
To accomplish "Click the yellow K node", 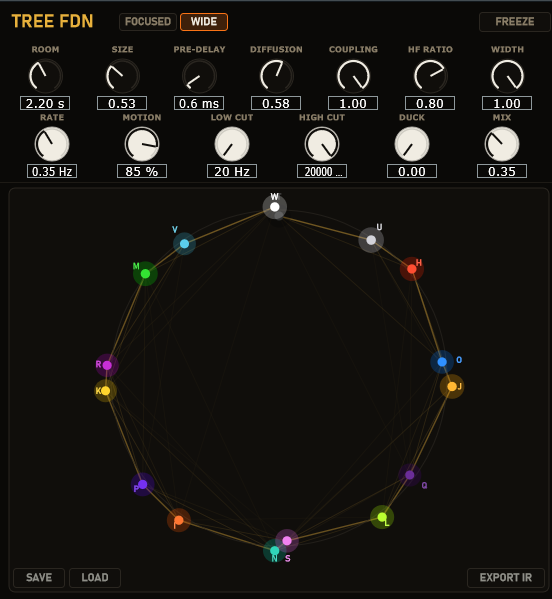I will click(x=105, y=391).
